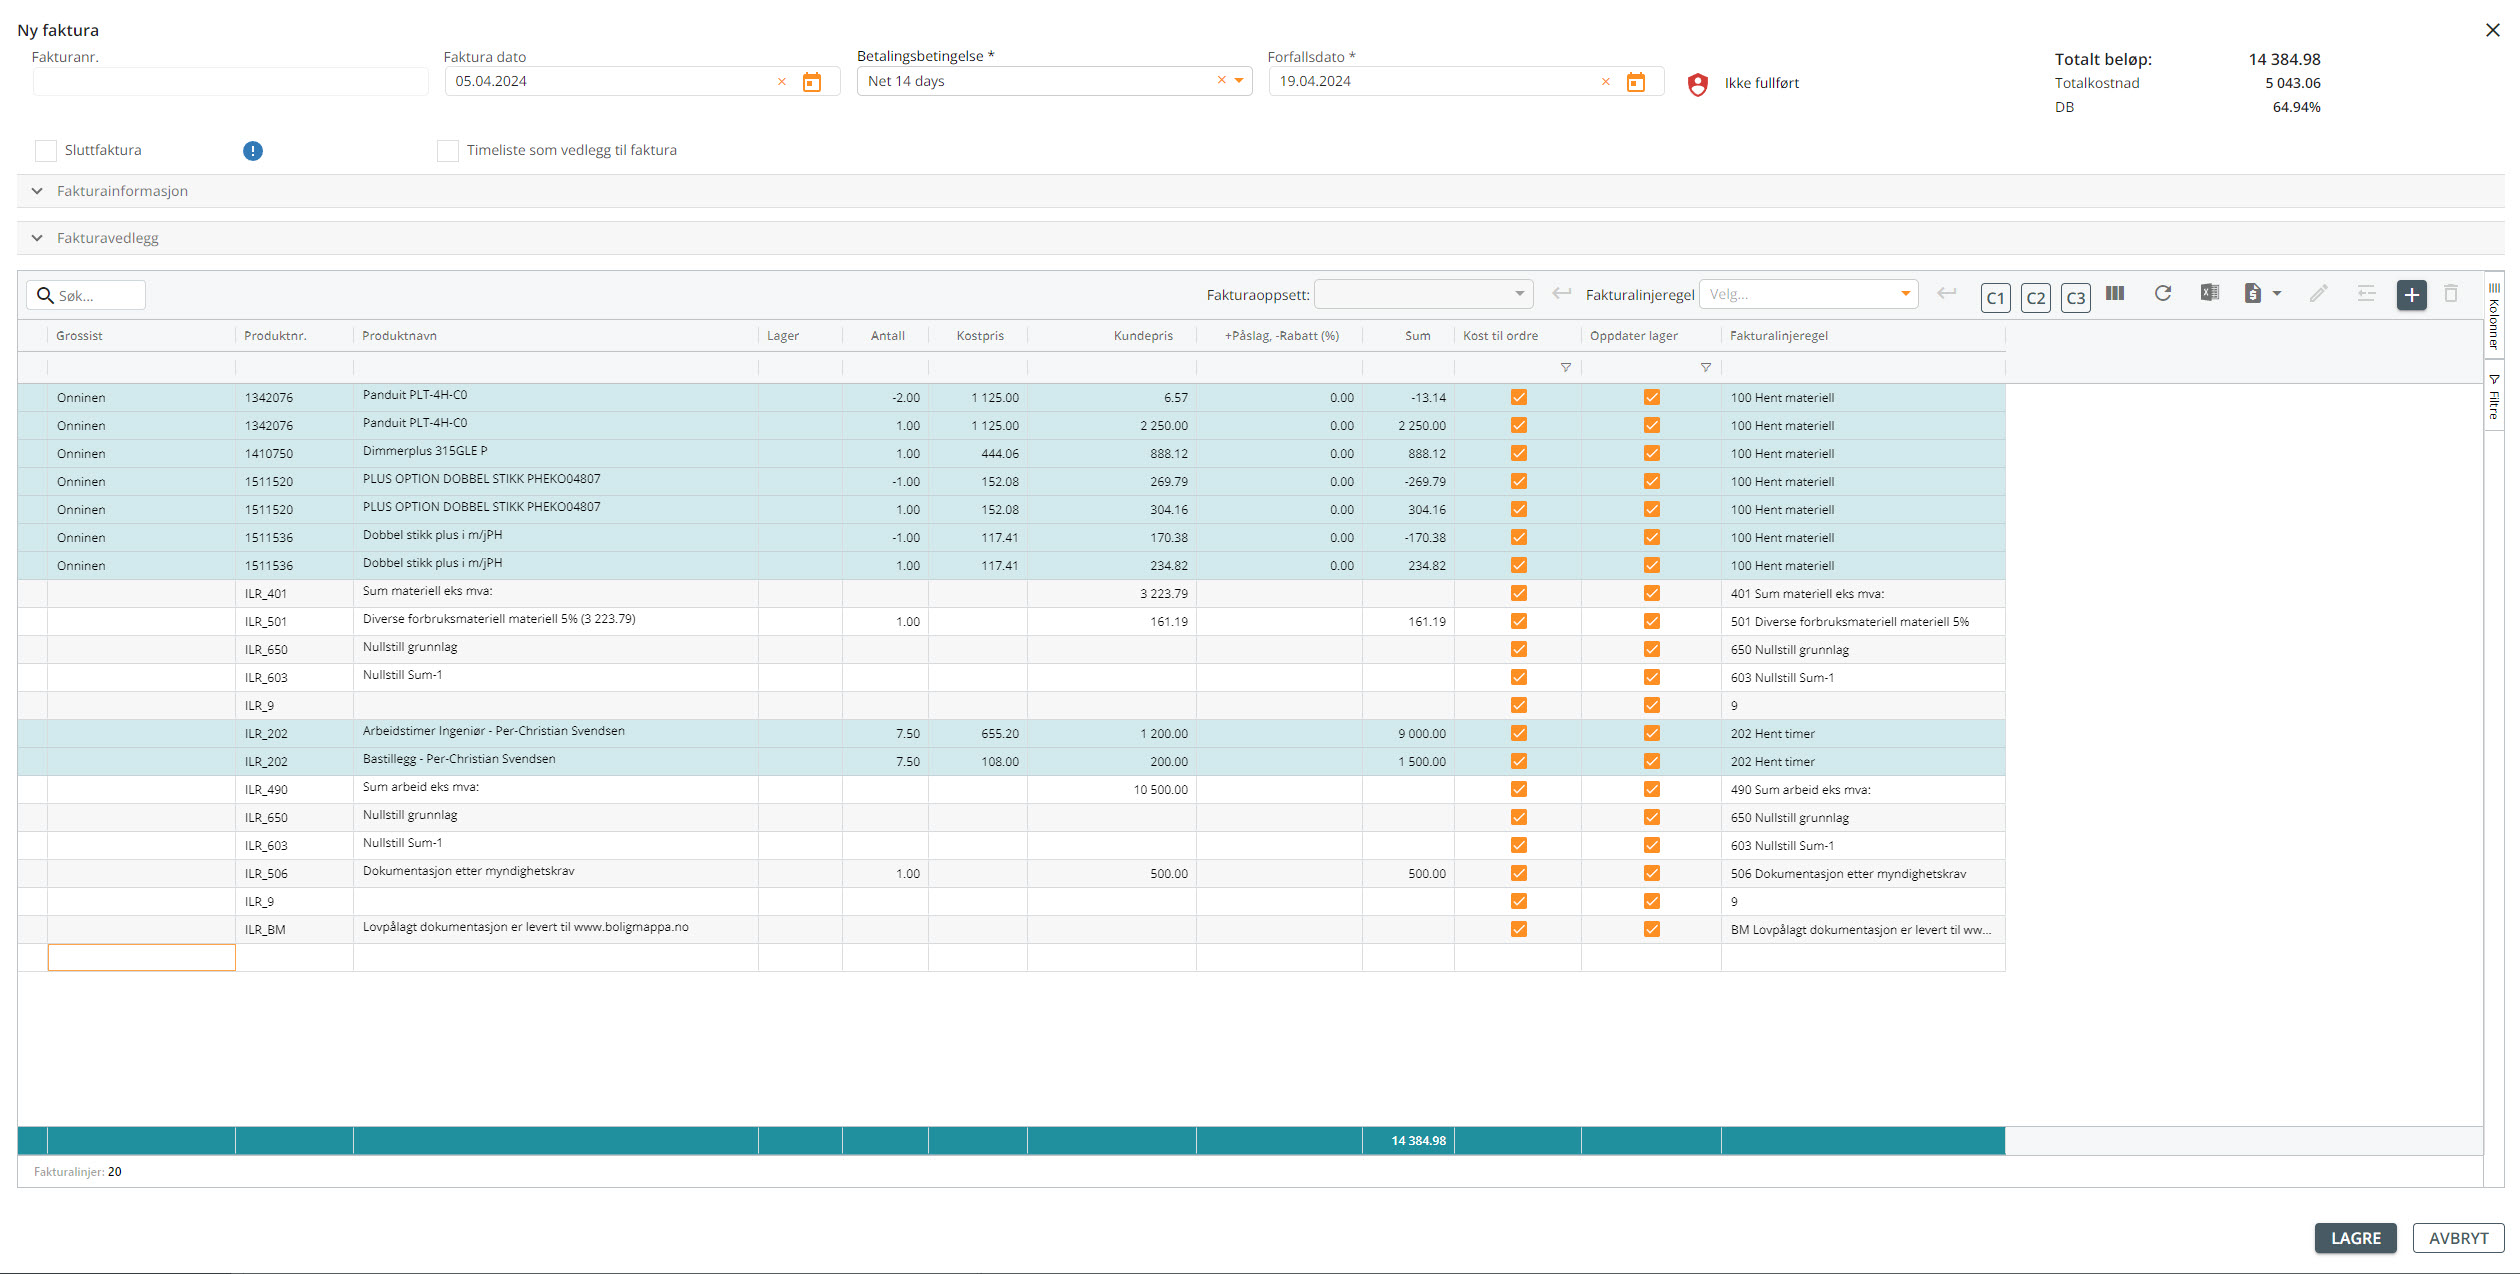
Task: Select the Dokumentasjon etter myndighetskrav row
Action: (x=1011, y=874)
